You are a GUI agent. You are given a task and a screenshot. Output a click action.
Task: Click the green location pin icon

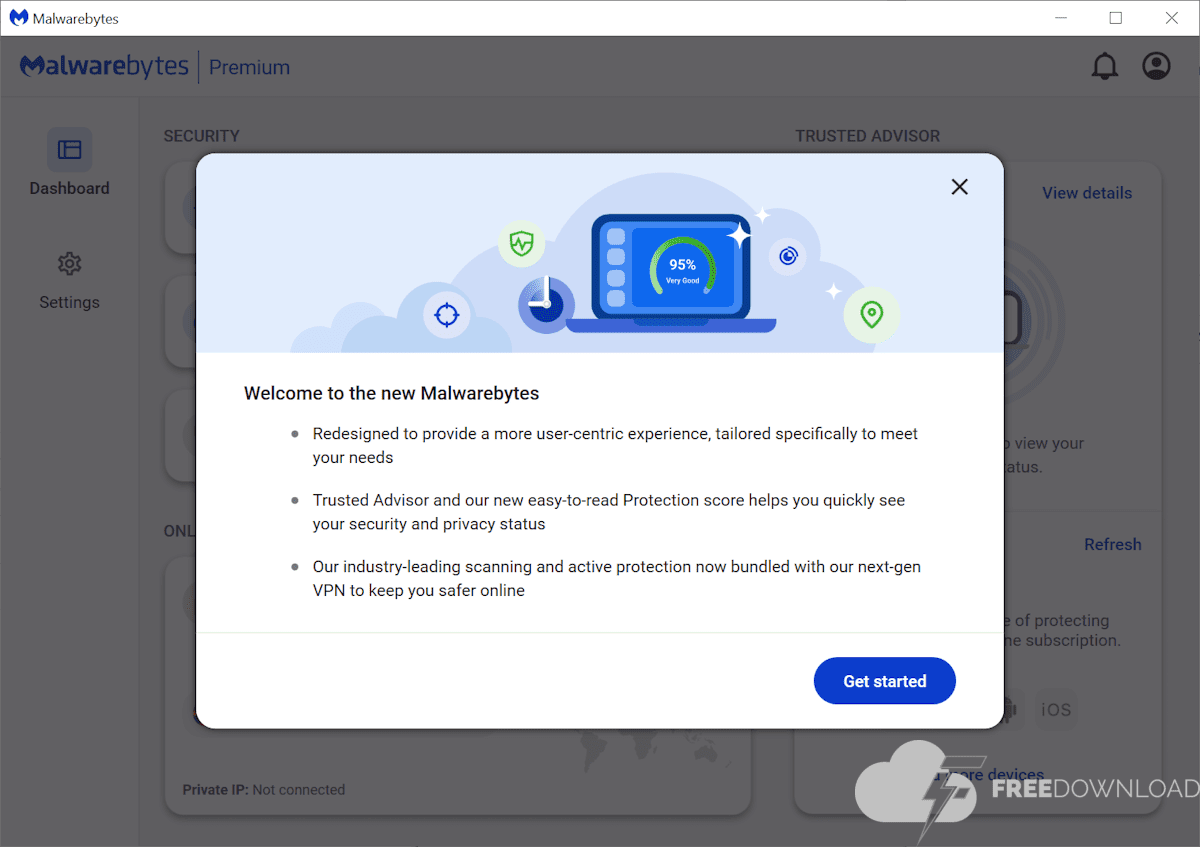click(871, 315)
